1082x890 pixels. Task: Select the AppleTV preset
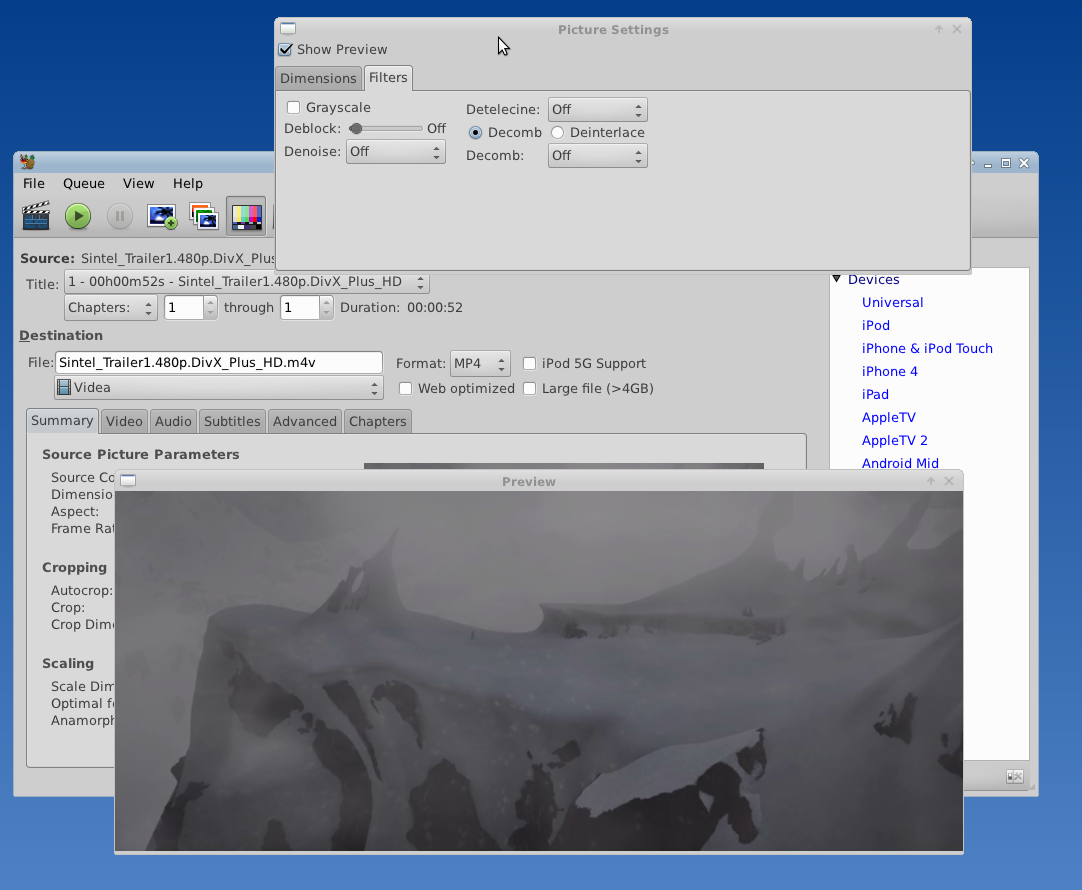(x=889, y=417)
